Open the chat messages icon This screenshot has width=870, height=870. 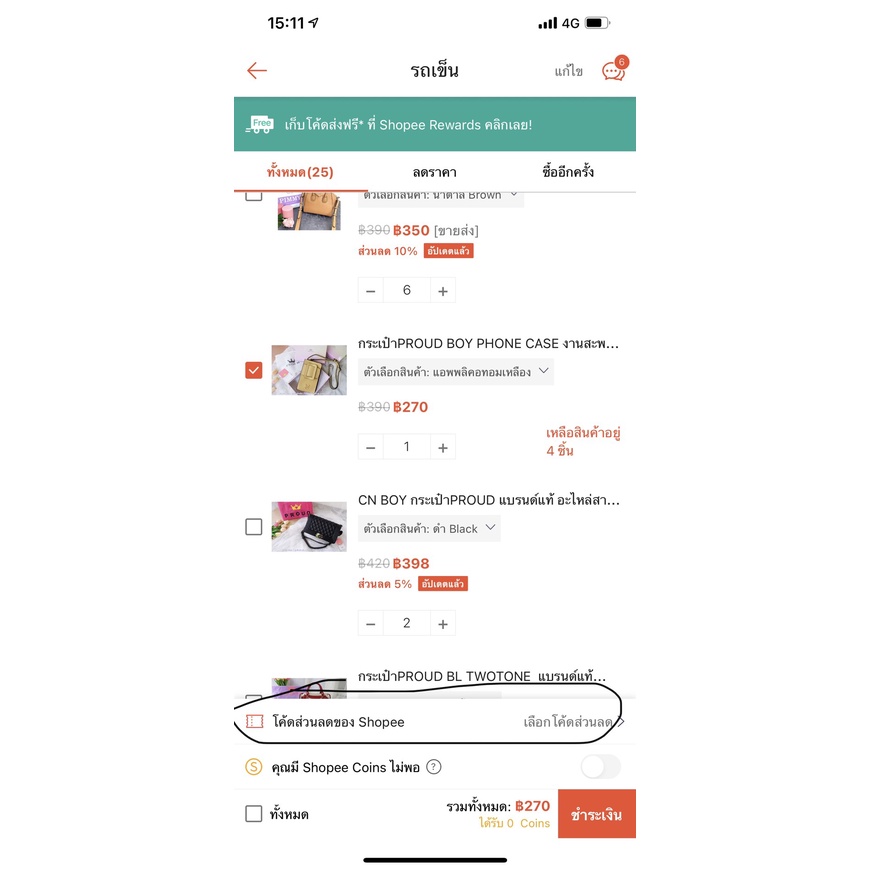coord(615,69)
